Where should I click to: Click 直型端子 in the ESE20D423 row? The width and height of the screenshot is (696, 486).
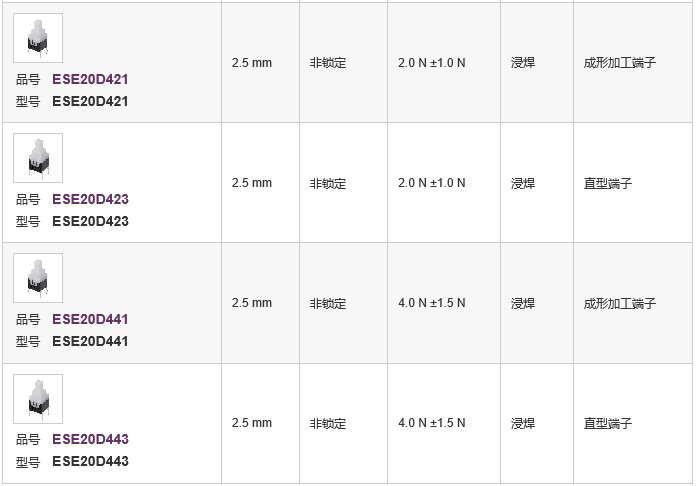pos(608,183)
